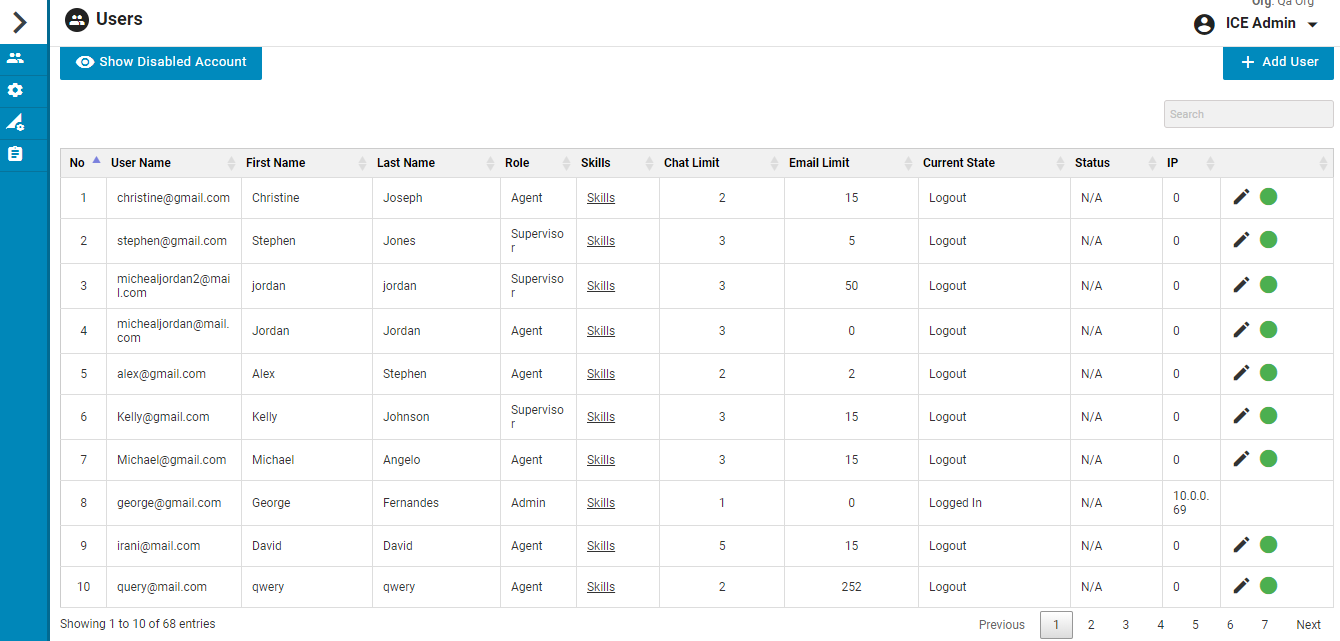
Task: Go to page 2 of the users table
Action: click(x=1091, y=625)
